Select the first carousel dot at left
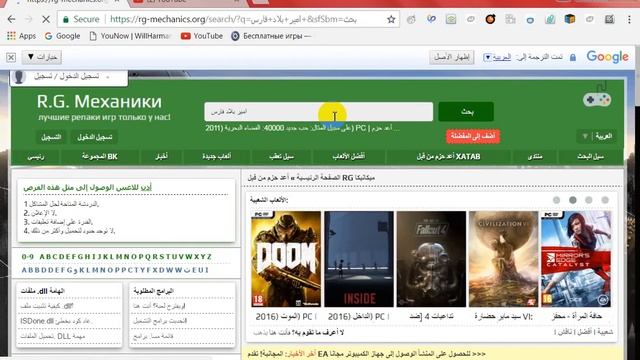 pos(556,200)
